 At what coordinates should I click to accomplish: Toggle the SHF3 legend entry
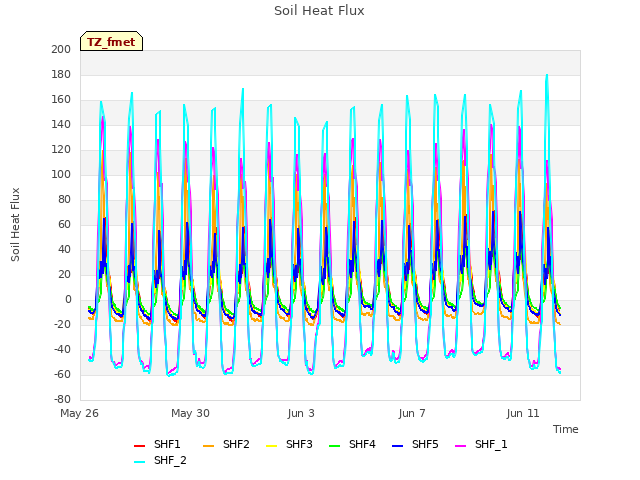[289, 444]
